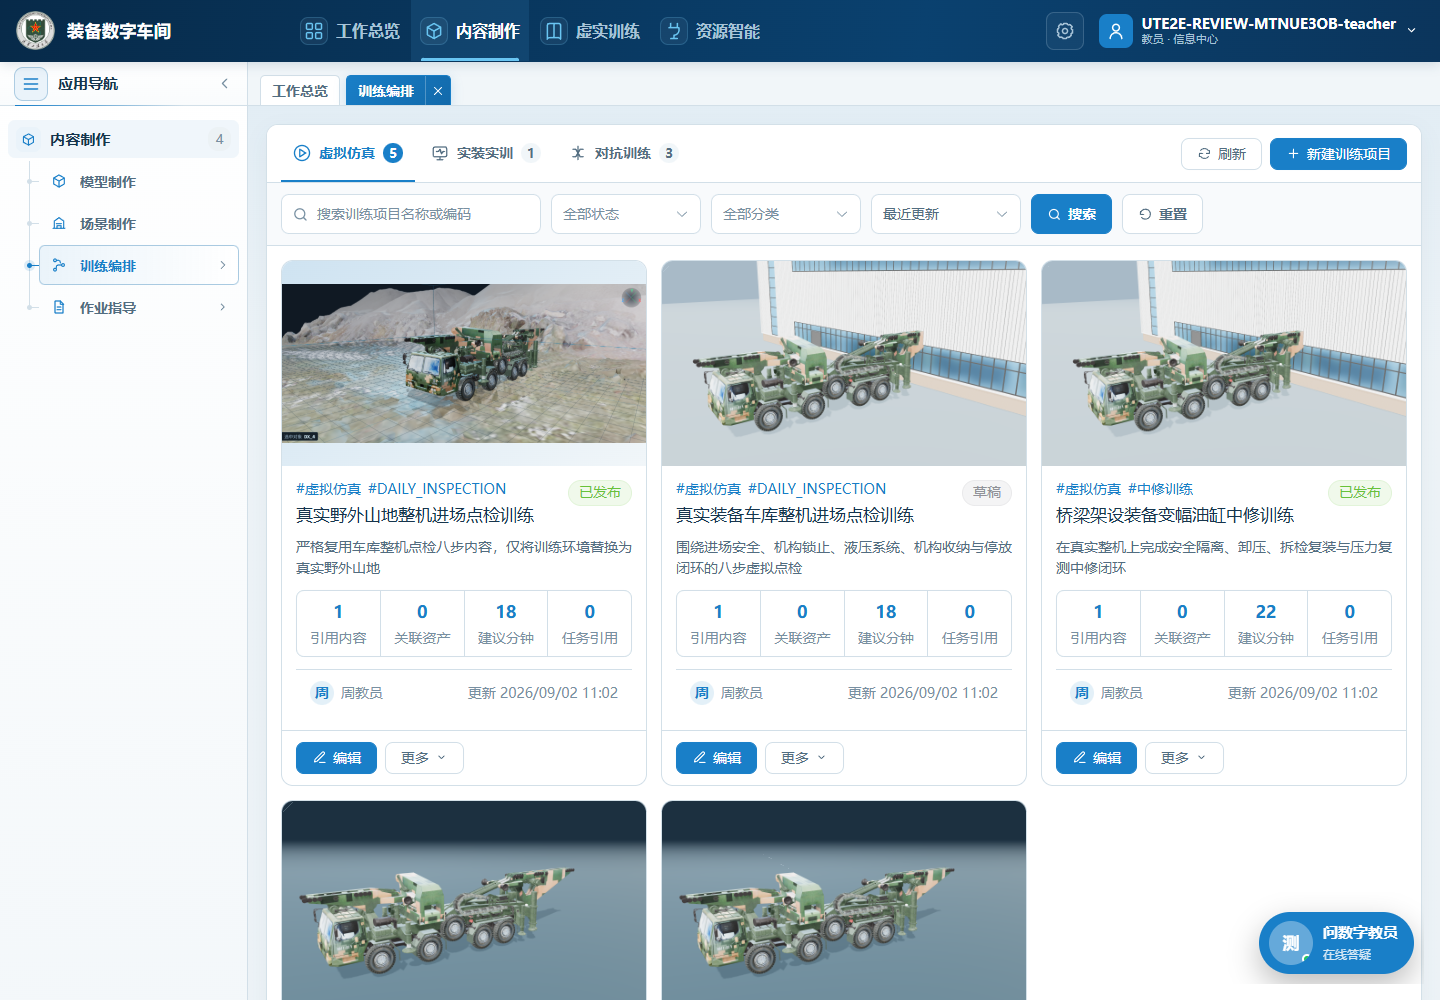Image resolution: width=1440 pixels, height=1000 pixels.
Task: Click the 内容制作 sidebar section header
Action: pos(124,140)
